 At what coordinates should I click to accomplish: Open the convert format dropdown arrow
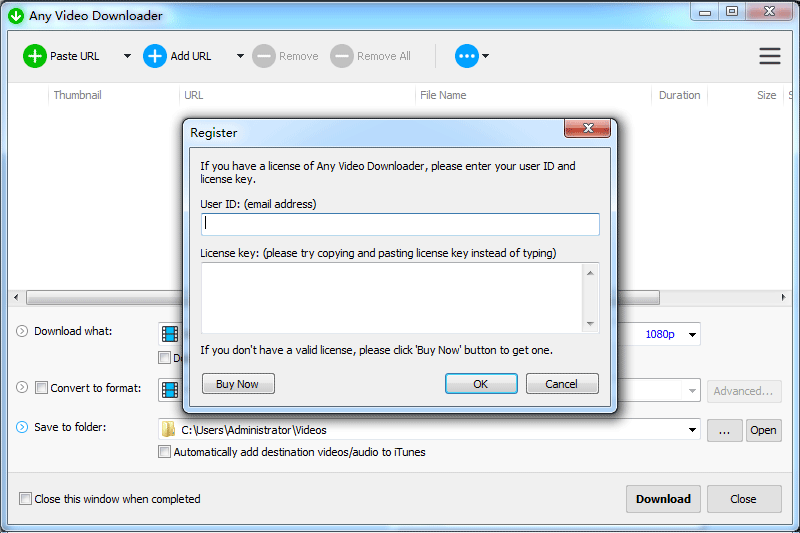coord(692,391)
